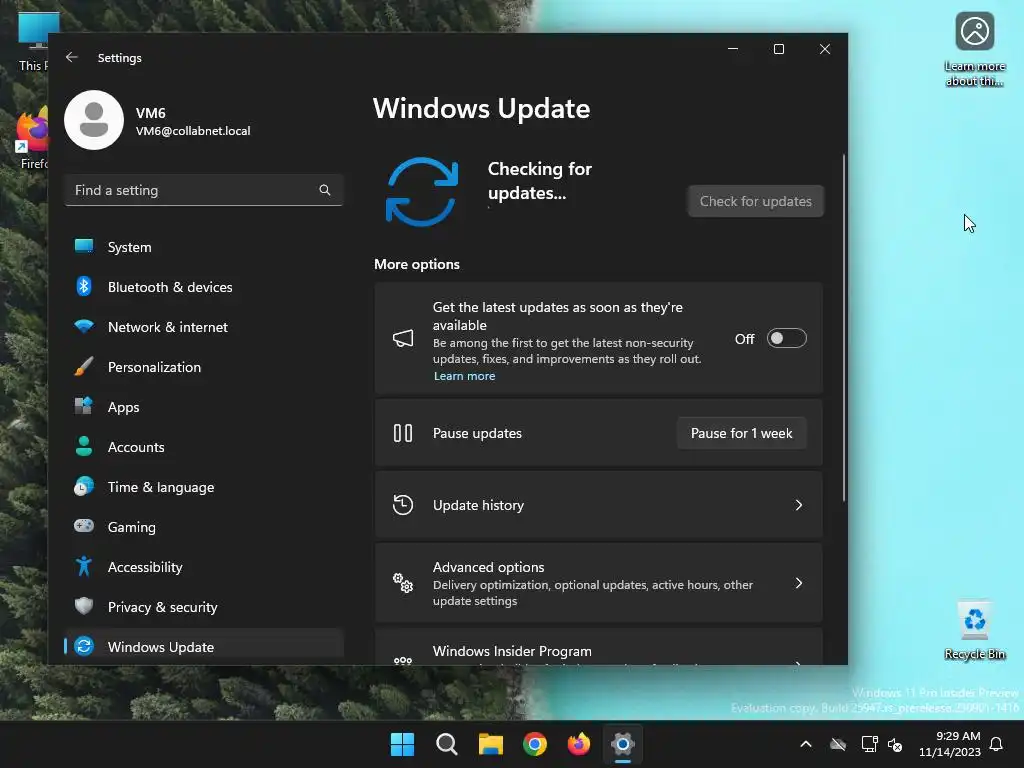This screenshot has height=768, width=1024.
Task: Open the Windows Start menu
Action: (402, 744)
